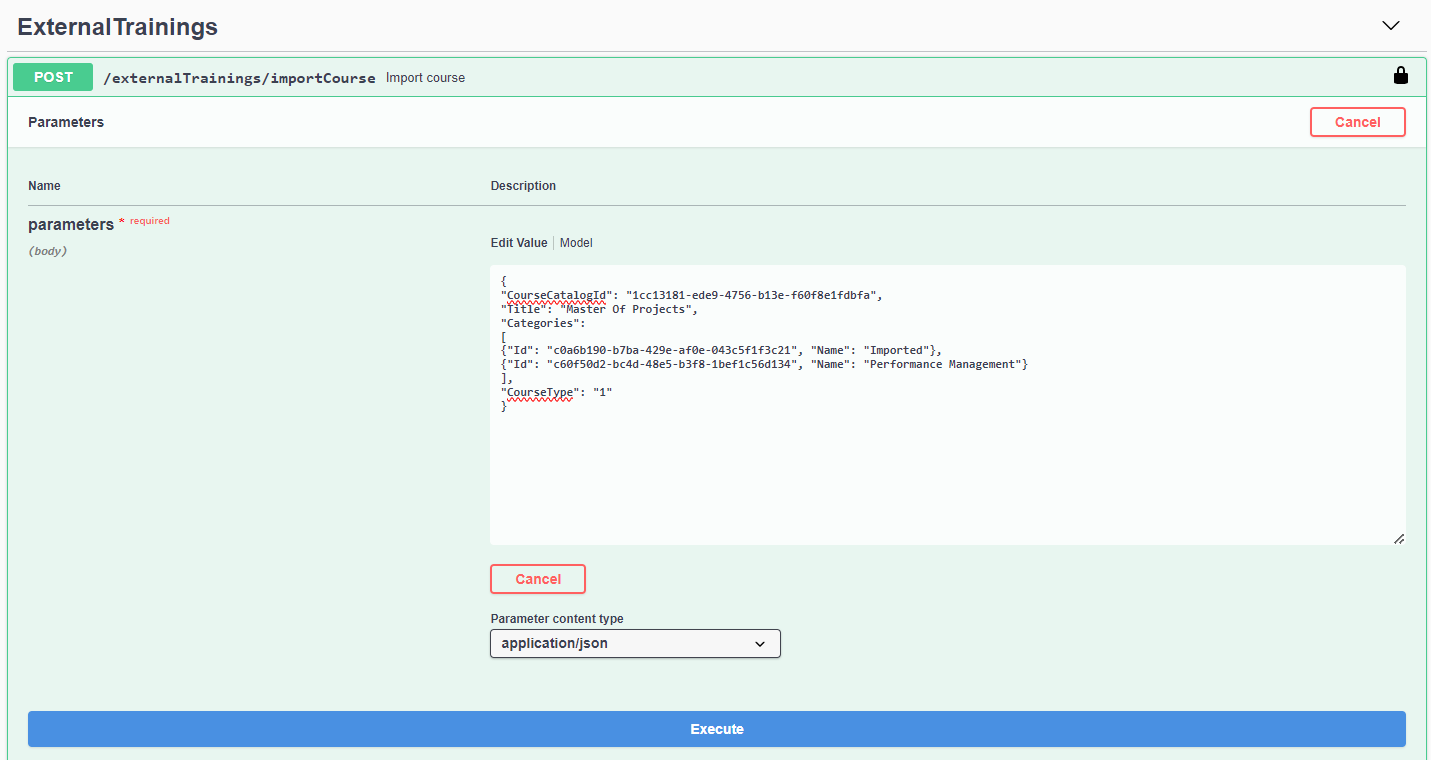Open the Parameter content type dropdown

click(x=634, y=644)
